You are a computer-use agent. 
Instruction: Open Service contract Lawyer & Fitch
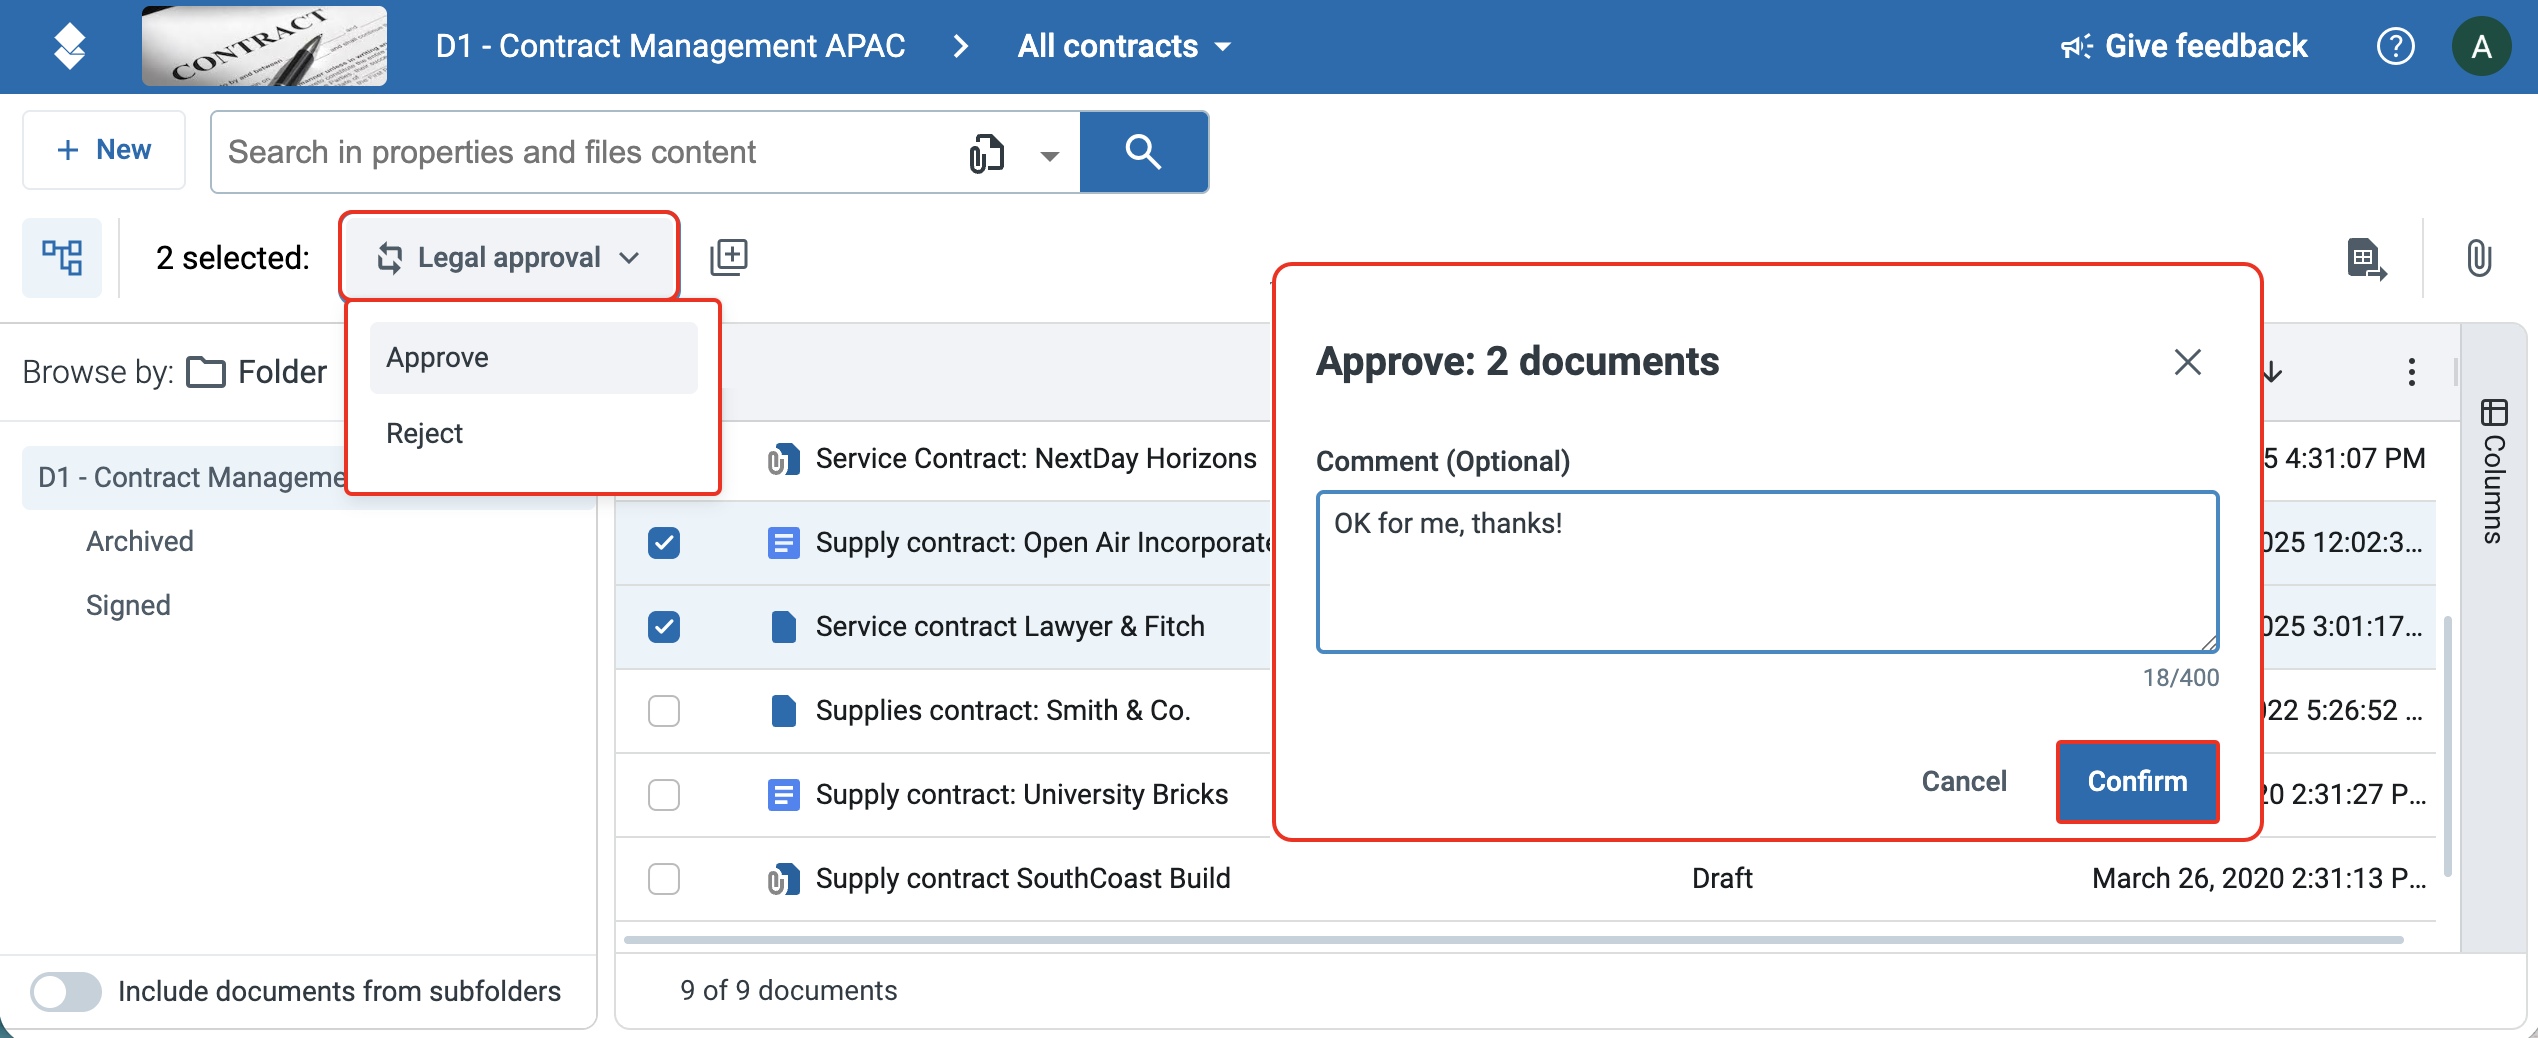coord(1010,627)
